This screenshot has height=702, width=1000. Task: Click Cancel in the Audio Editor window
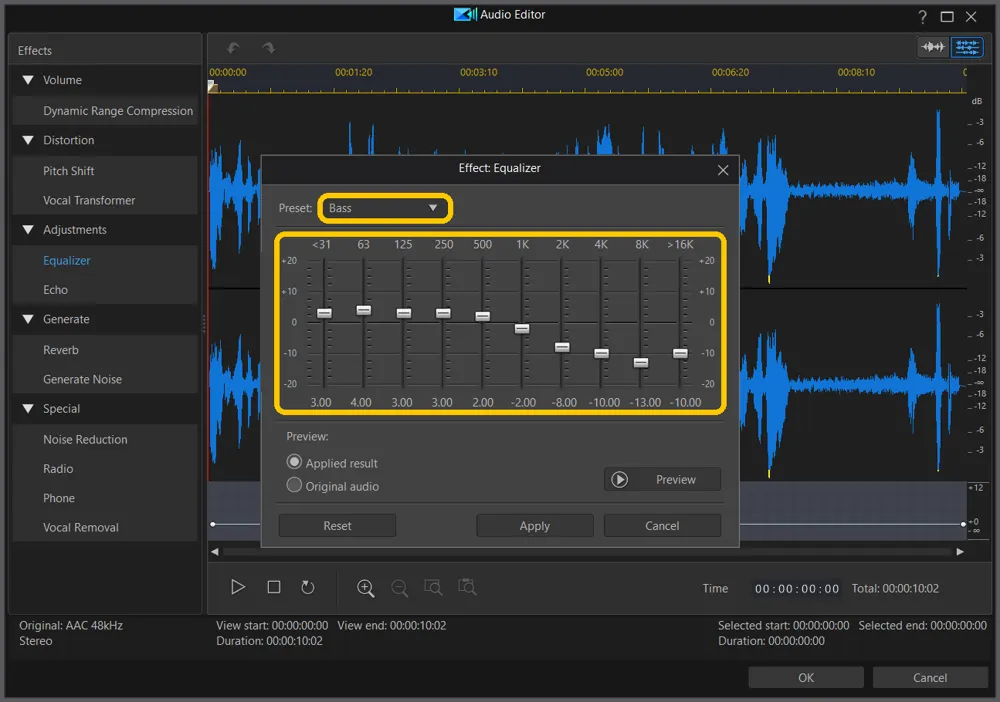point(930,677)
